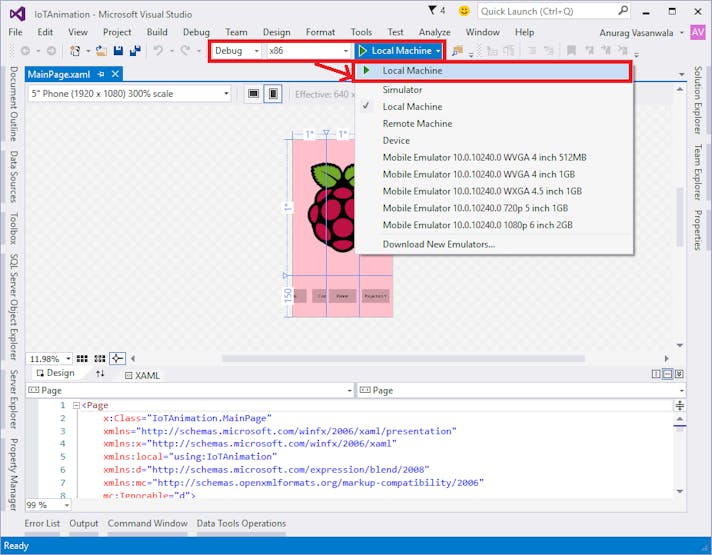
Task: Open the Toolbox side panel
Action: coord(14,228)
